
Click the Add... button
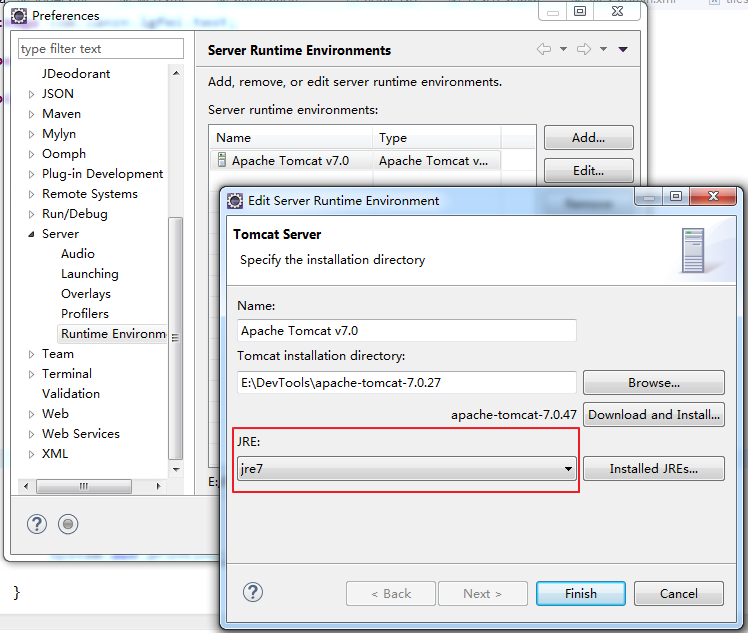589,138
